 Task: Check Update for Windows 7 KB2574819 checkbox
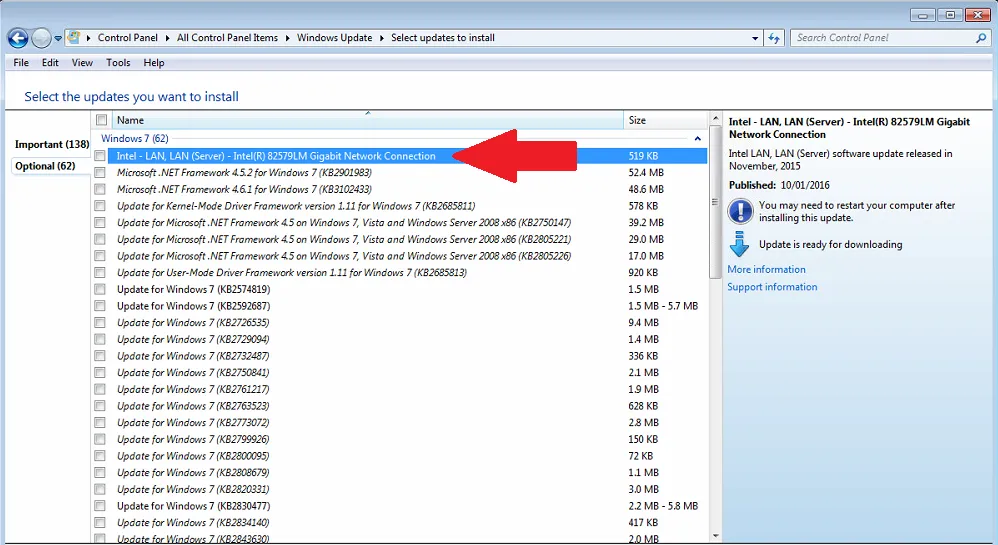[x=100, y=289]
